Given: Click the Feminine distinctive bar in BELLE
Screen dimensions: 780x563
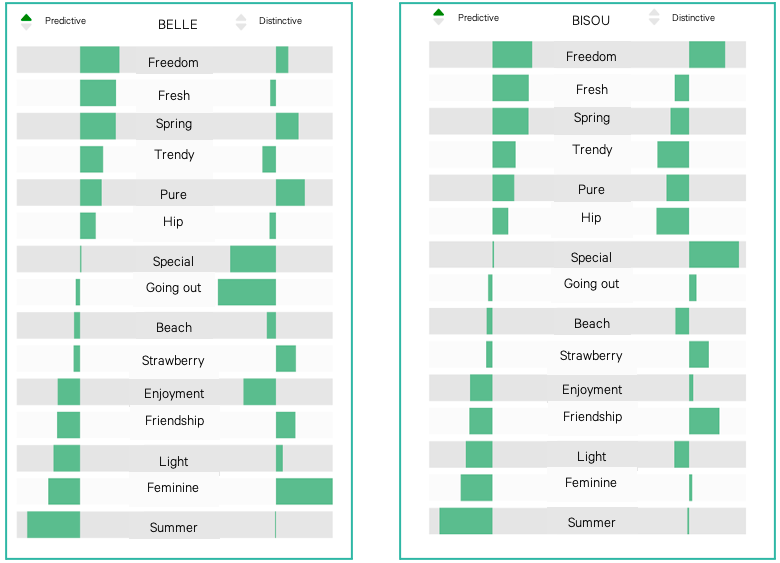Looking at the screenshot, I should pyautogui.click(x=304, y=491).
